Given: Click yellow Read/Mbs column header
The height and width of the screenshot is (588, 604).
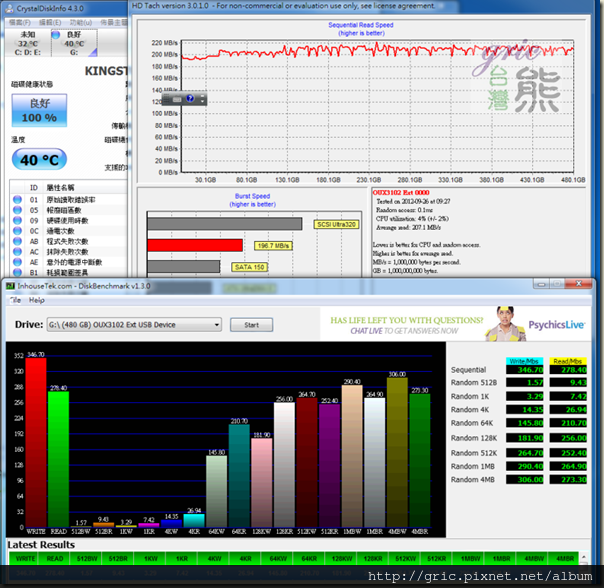Looking at the screenshot, I should [568, 361].
